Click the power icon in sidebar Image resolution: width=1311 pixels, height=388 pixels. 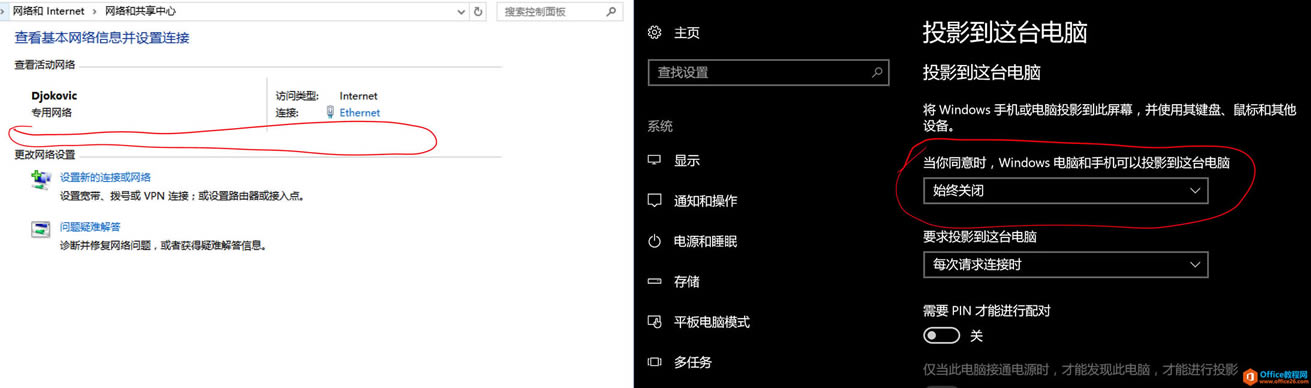point(655,241)
